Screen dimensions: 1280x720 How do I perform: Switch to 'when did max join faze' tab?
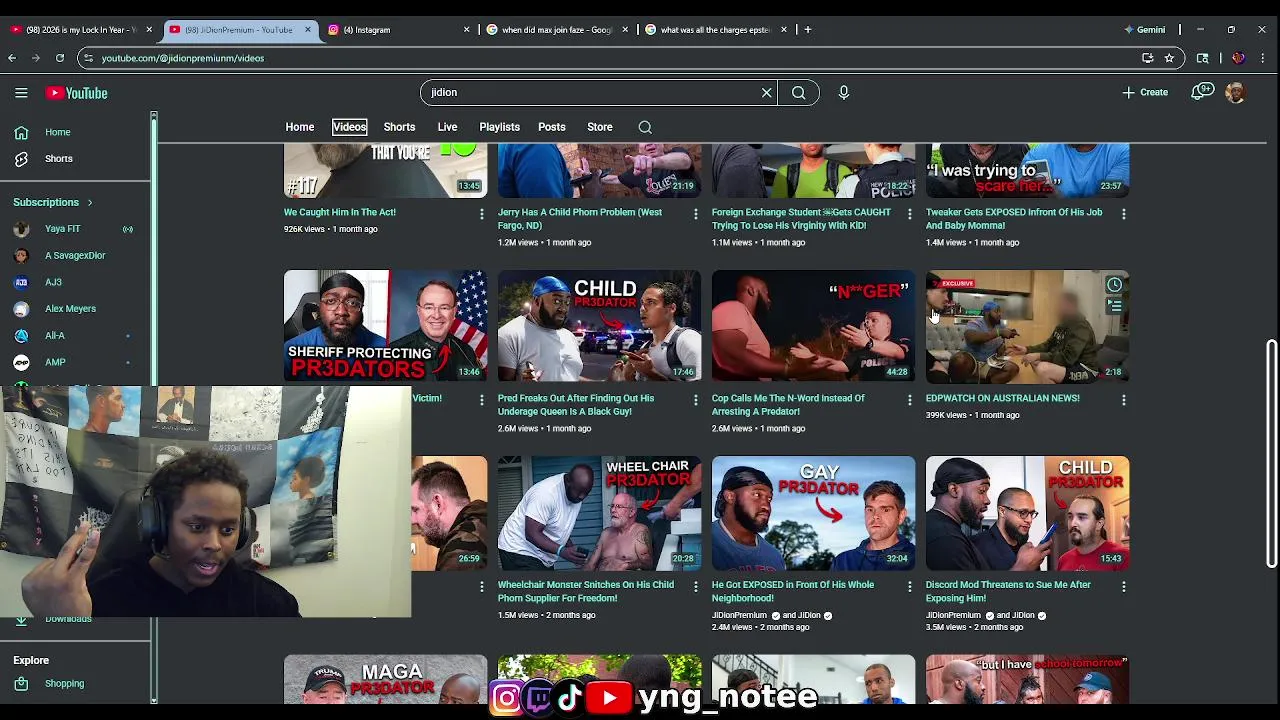pyautogui.click(x=556, y=29)
